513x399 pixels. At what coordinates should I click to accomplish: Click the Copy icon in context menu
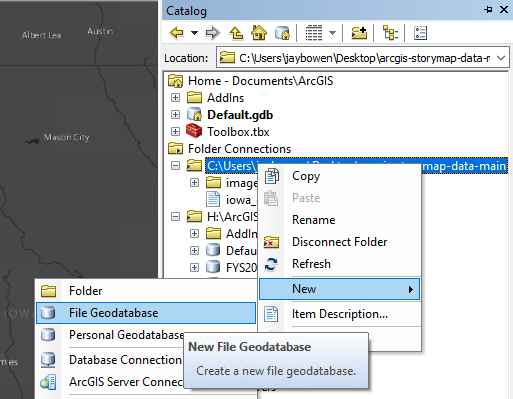pyautogui.click(x=272, y=176)
